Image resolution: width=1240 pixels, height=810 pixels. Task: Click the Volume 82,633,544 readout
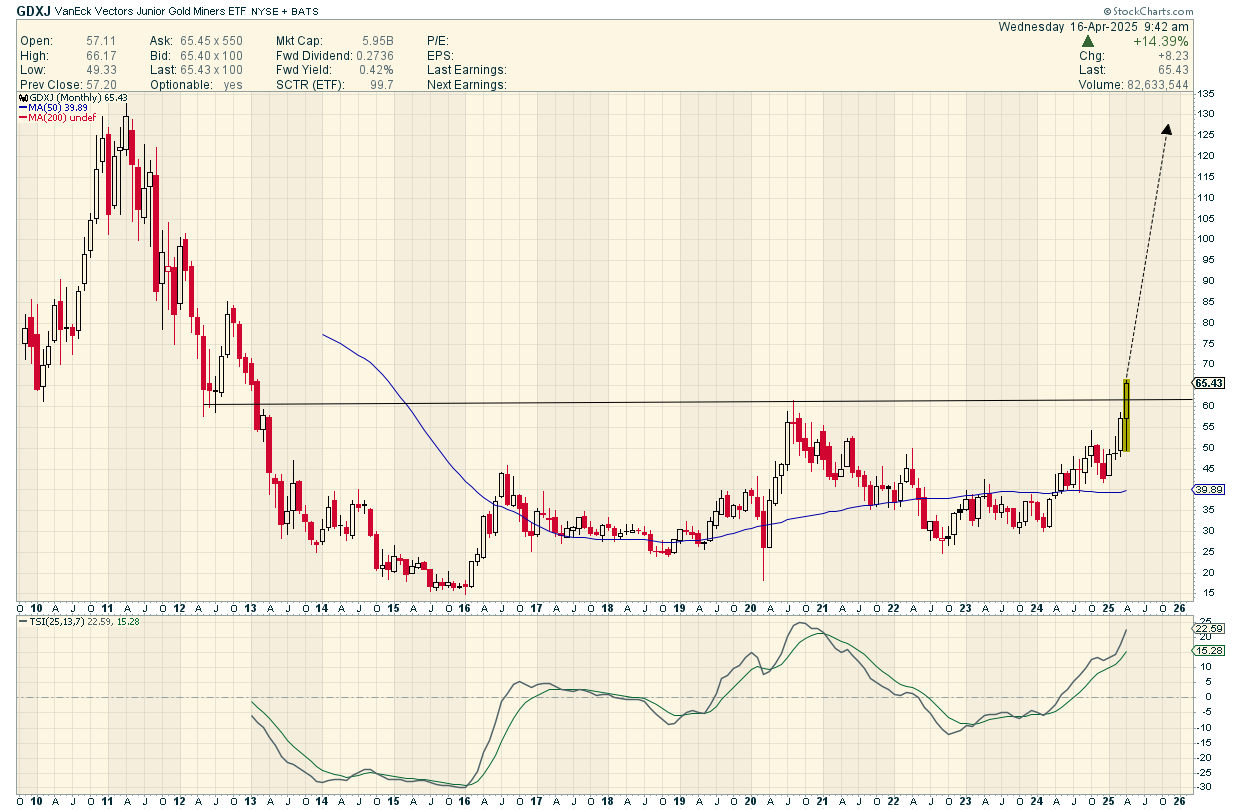(x=1133, y=85)
